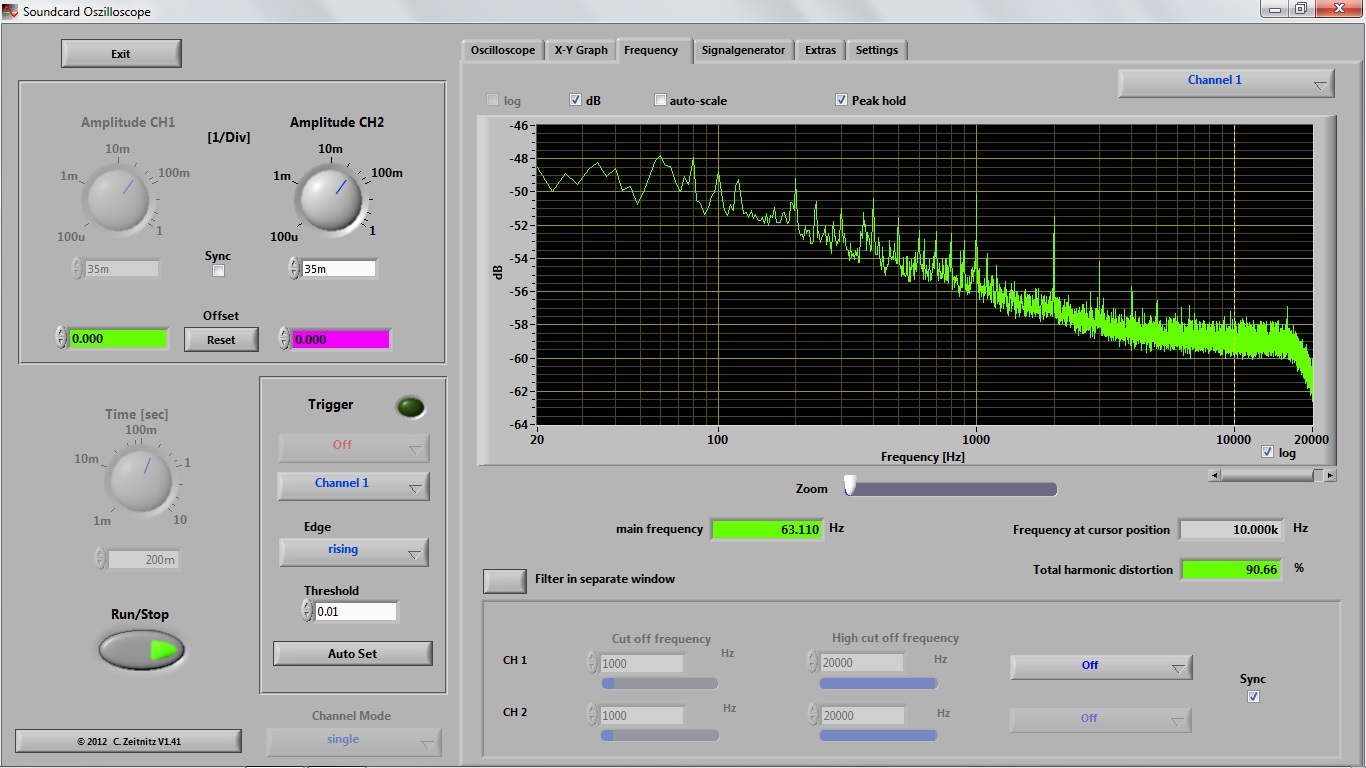Open the Signalgenerator tab
The width and height of the screenshot is (1366, 768).
[x=743, y=50]
